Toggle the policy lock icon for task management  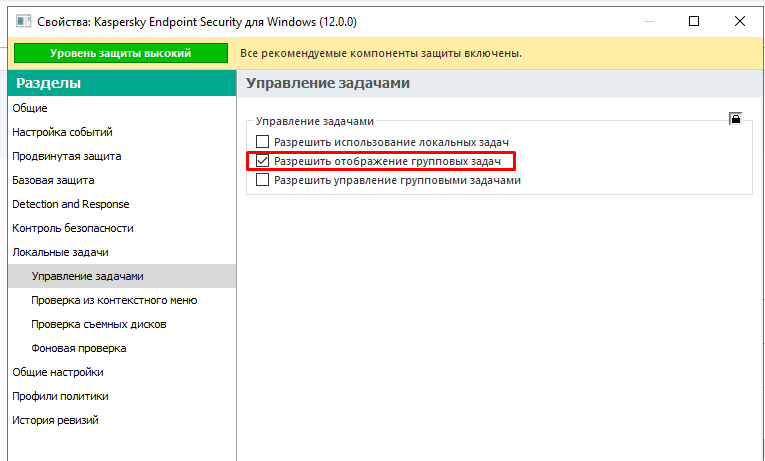[735, 118]
